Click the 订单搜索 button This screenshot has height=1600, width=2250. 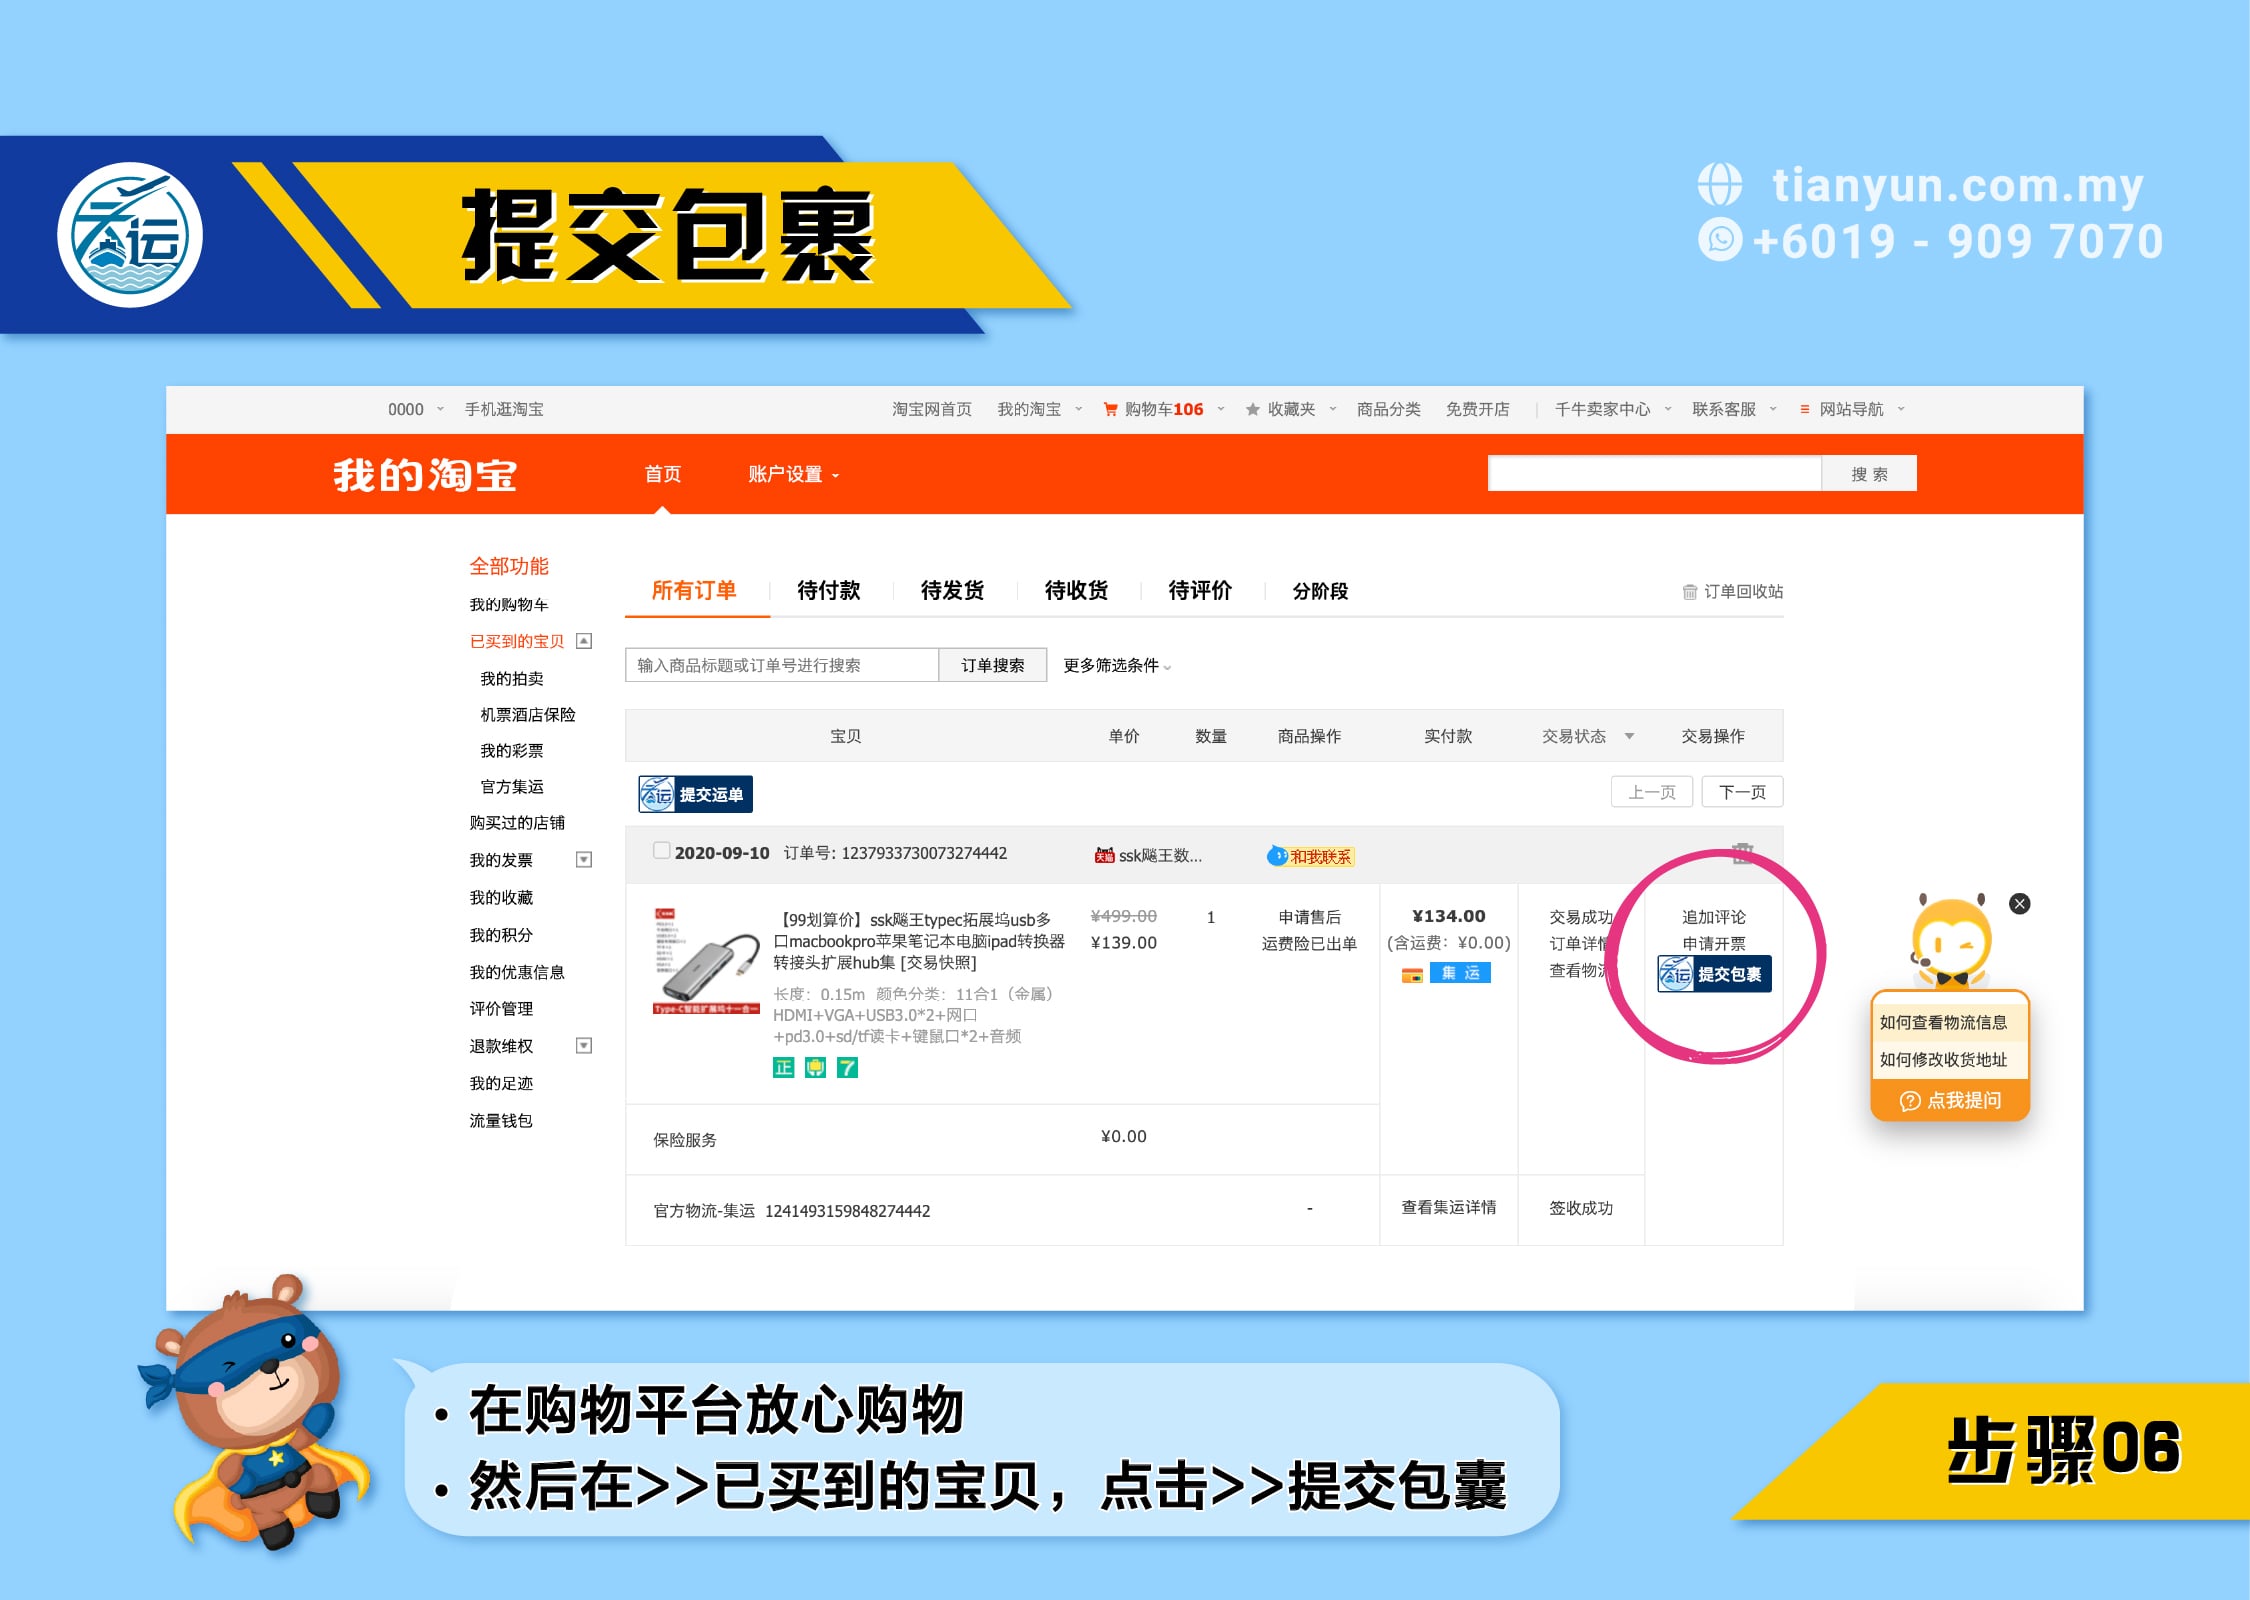coord(992,665)
